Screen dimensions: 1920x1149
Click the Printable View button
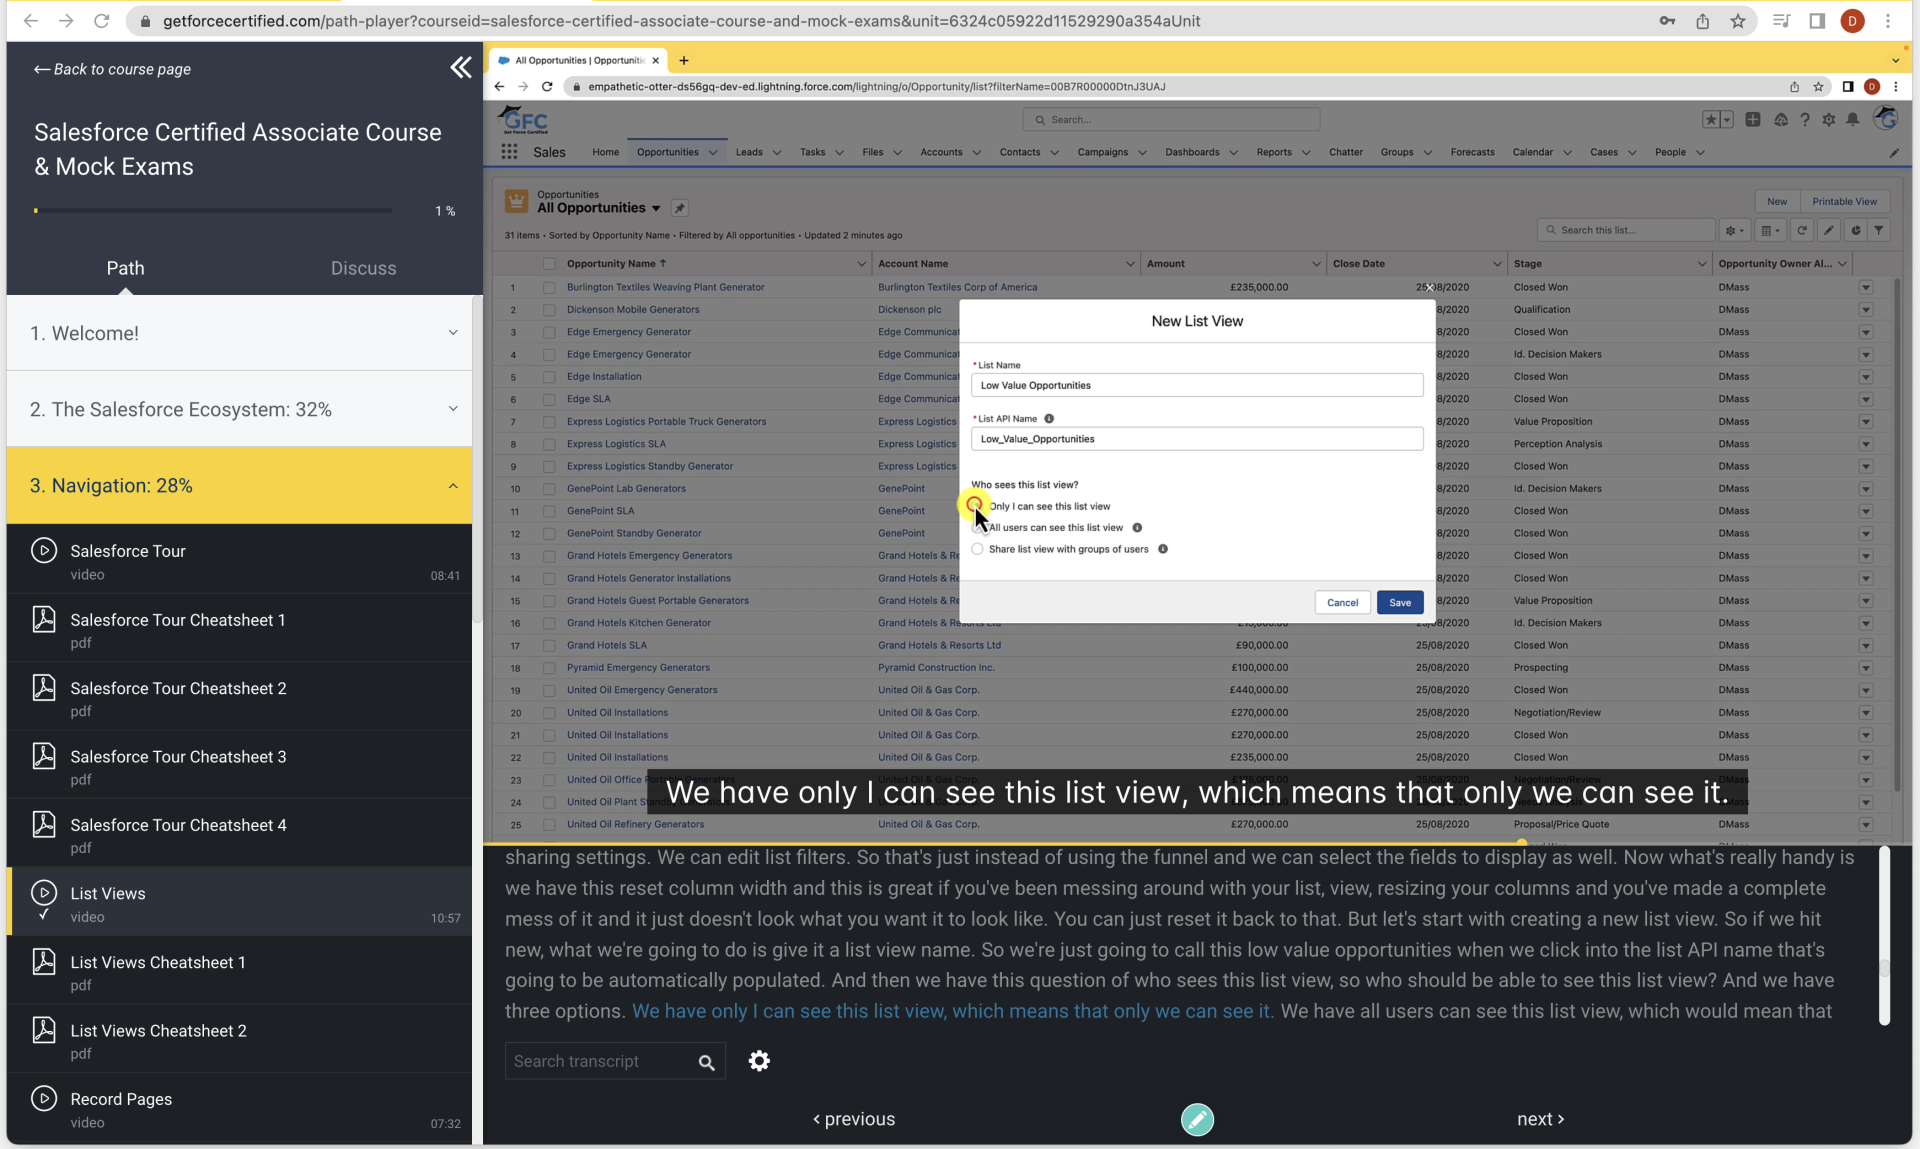point(1844,201)
